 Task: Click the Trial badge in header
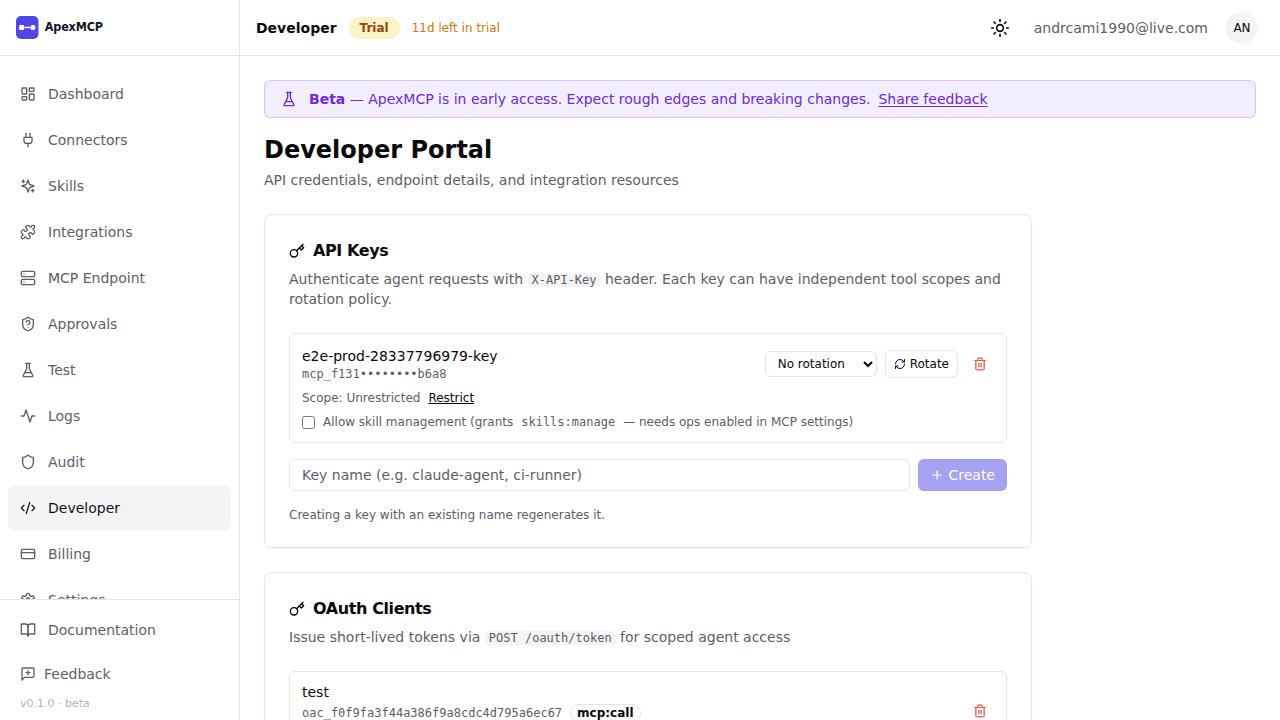(x=374, y=28)
